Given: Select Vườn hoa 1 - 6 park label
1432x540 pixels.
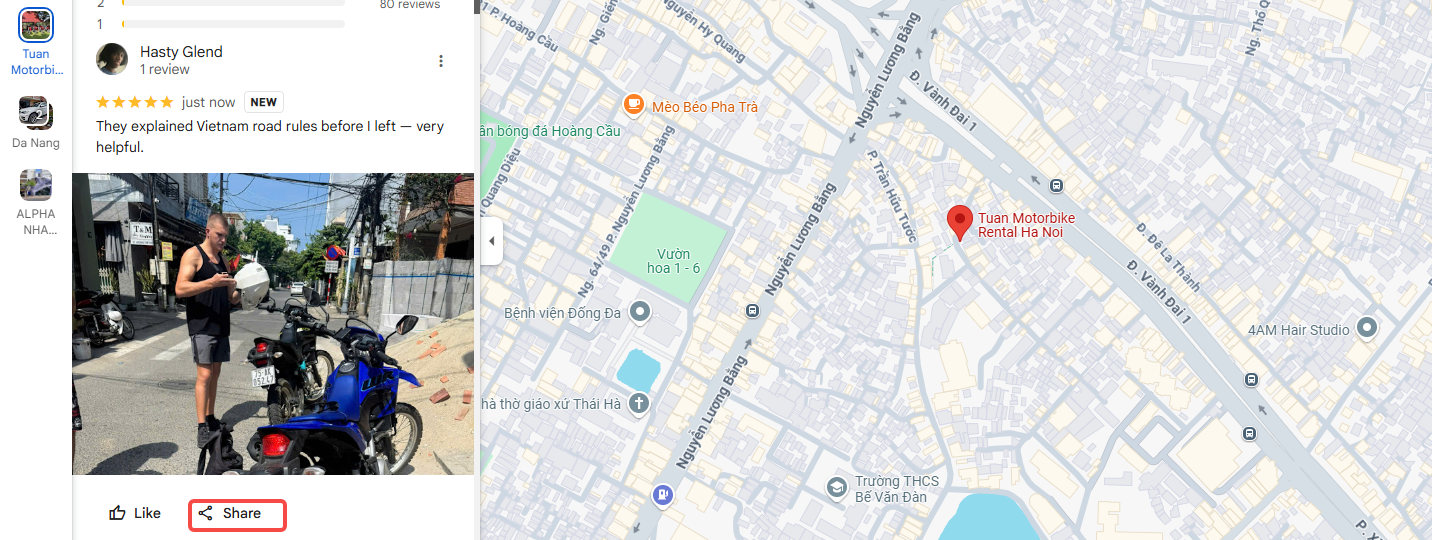Looking at the screenshot, I should click(x=673, y=261).
